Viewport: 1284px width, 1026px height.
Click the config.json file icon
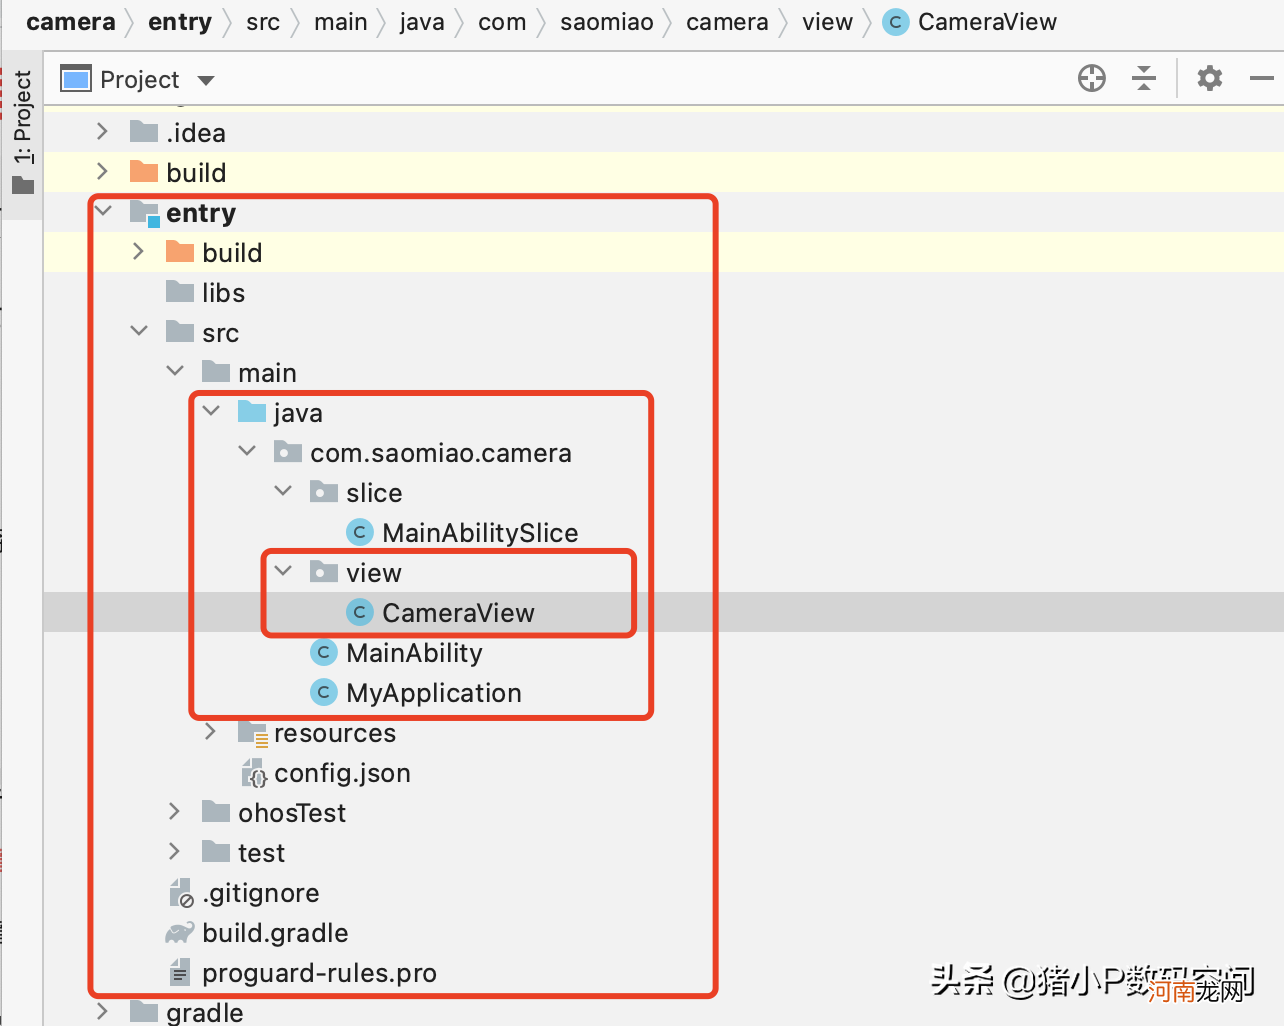pos(254,772)
